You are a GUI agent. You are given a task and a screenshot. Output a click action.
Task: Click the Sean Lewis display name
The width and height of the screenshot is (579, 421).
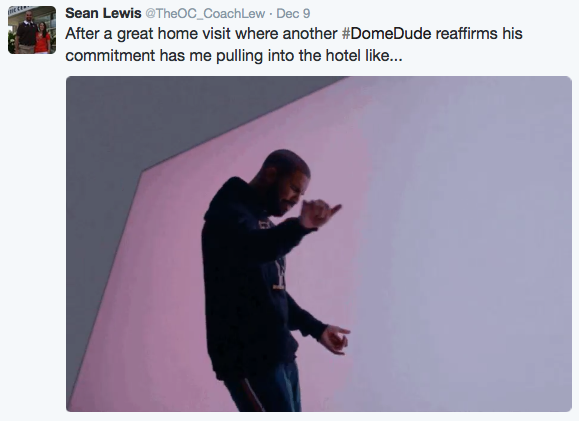[103, 14]
